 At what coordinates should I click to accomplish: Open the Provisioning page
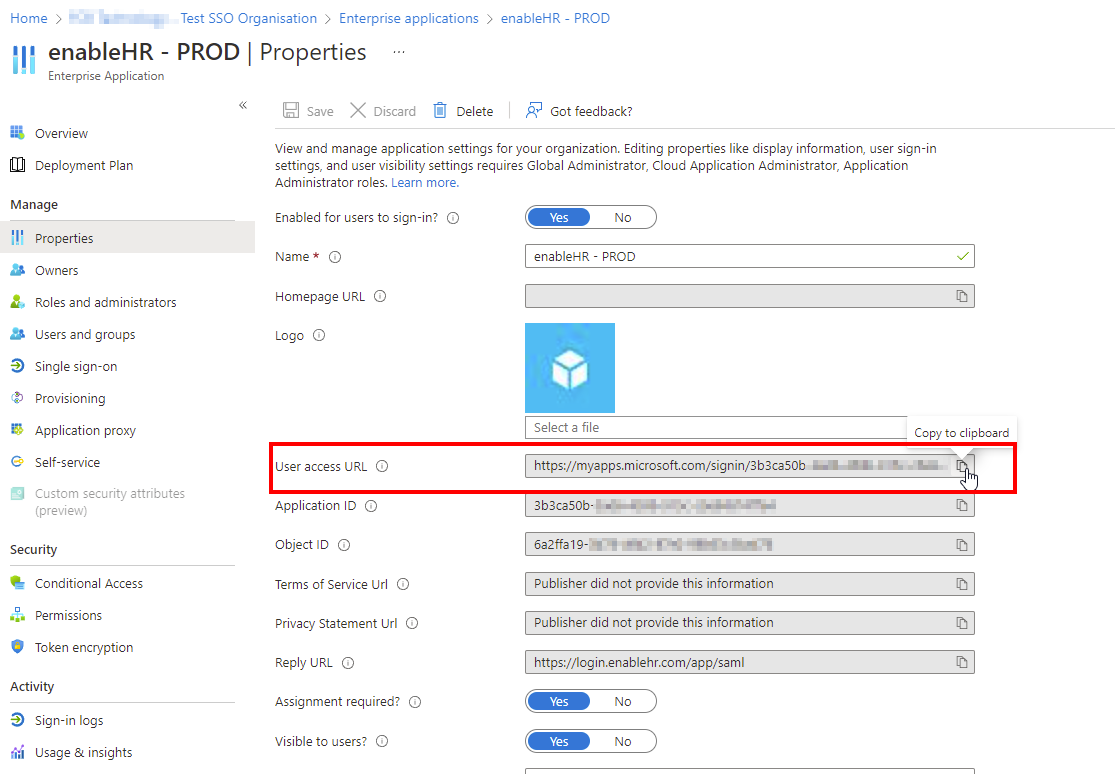coord(70,398)
